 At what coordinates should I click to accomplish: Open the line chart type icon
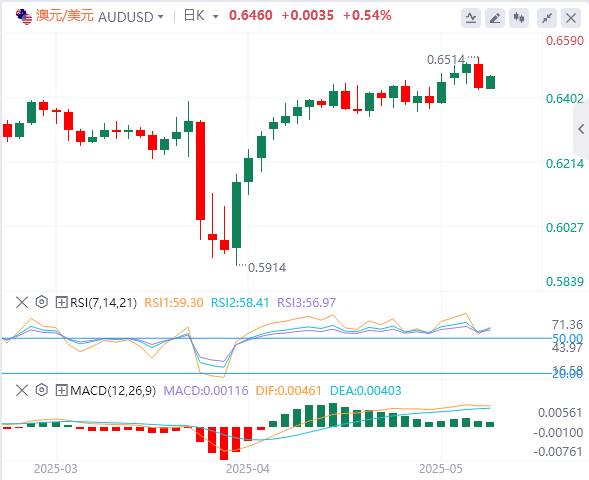(x=471, y=18)
